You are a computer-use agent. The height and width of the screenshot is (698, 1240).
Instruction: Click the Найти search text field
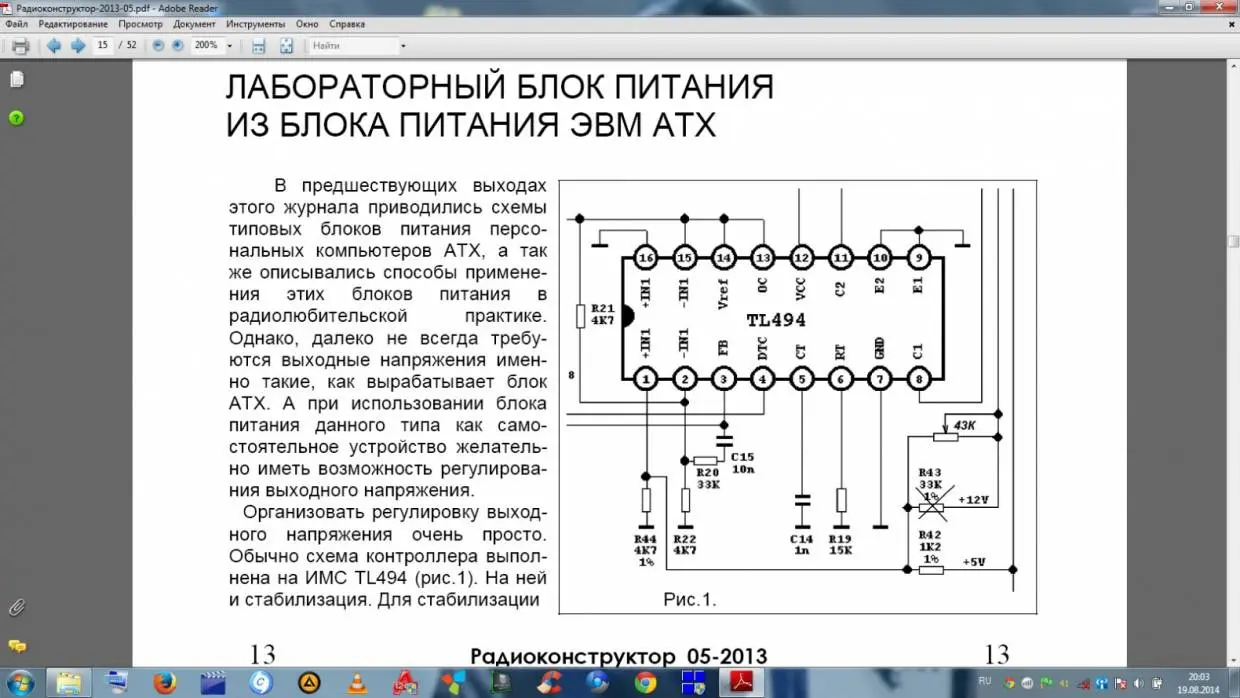(353, 46)
